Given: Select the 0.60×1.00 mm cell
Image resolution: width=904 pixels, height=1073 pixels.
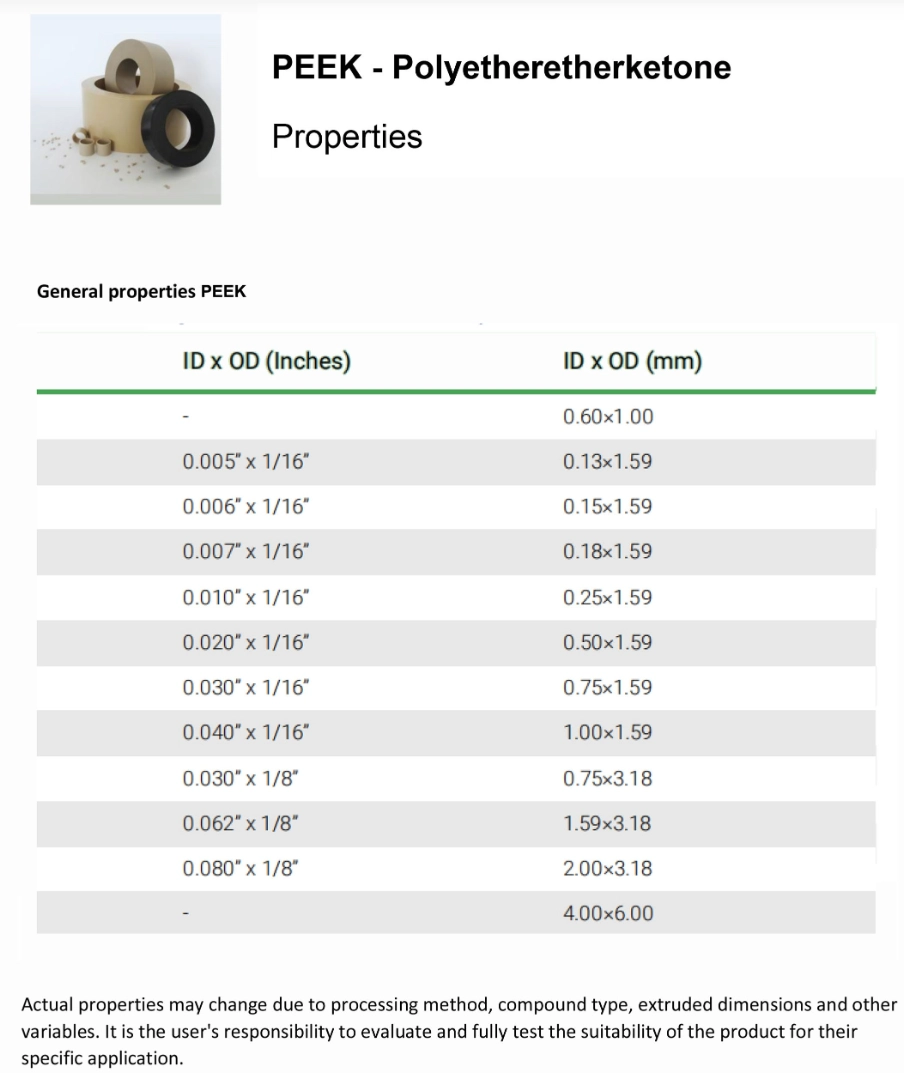Looking at the screenshot, I should (x=608, y=416).
